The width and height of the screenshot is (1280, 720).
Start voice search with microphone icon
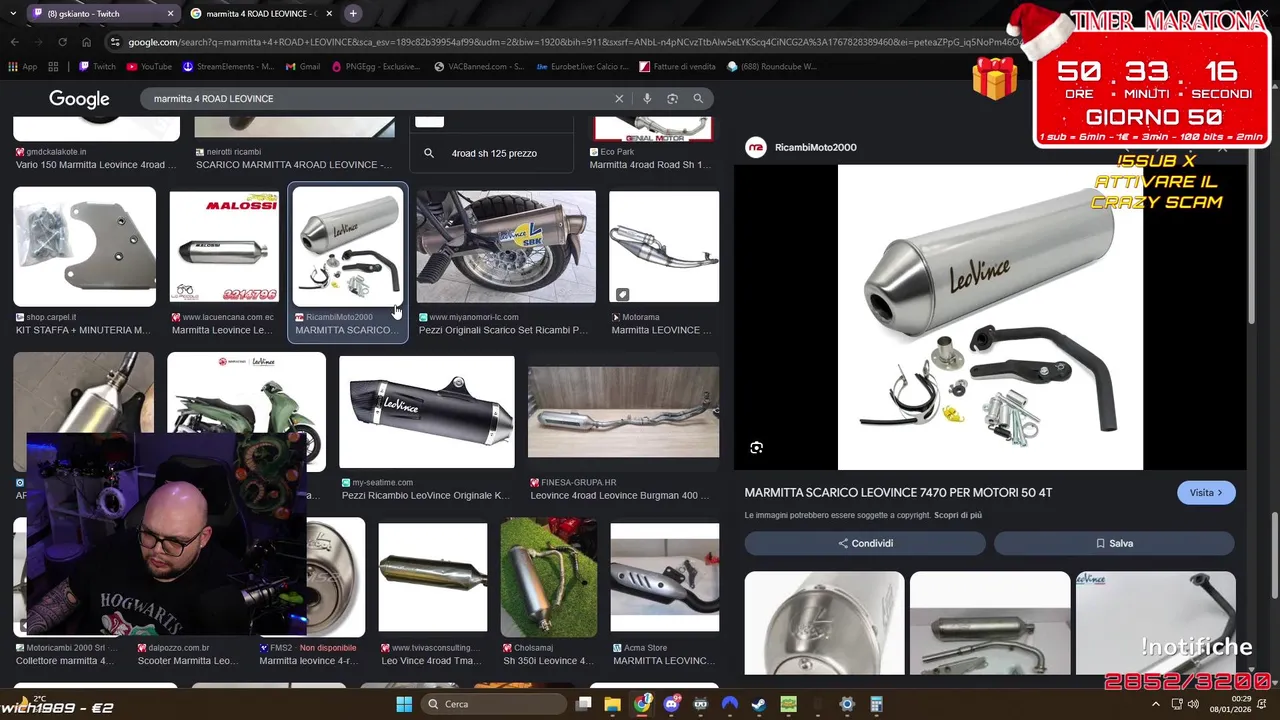[x=647, y=99]
